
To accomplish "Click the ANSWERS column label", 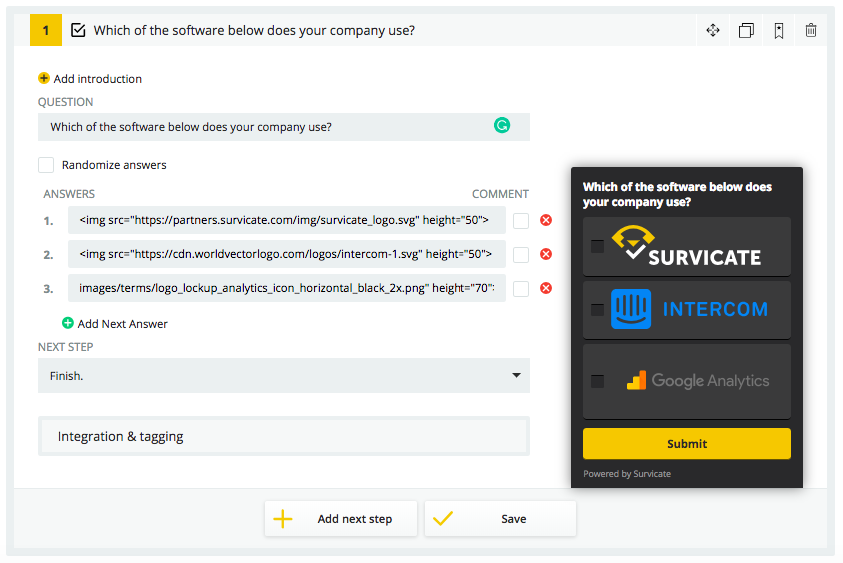I will (69, 194).
